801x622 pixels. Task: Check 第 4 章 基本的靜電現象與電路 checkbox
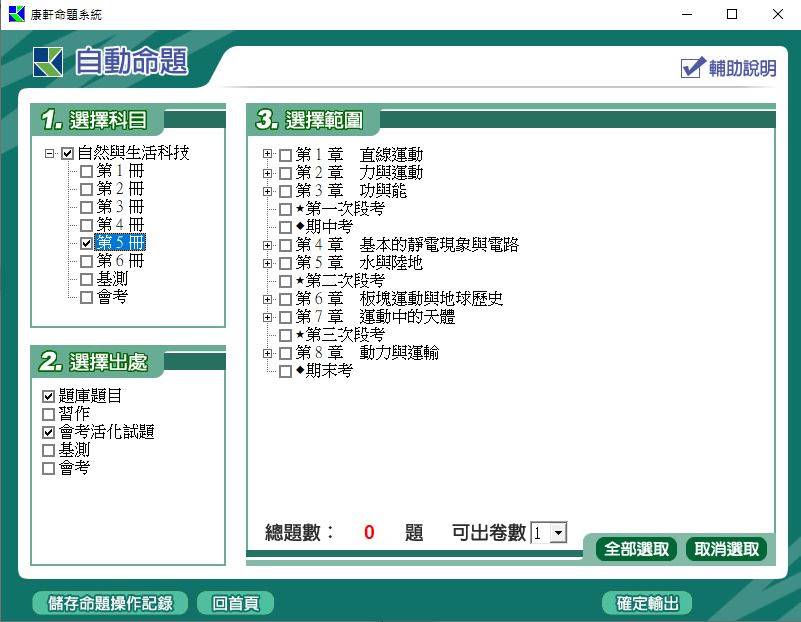point(286,246)
